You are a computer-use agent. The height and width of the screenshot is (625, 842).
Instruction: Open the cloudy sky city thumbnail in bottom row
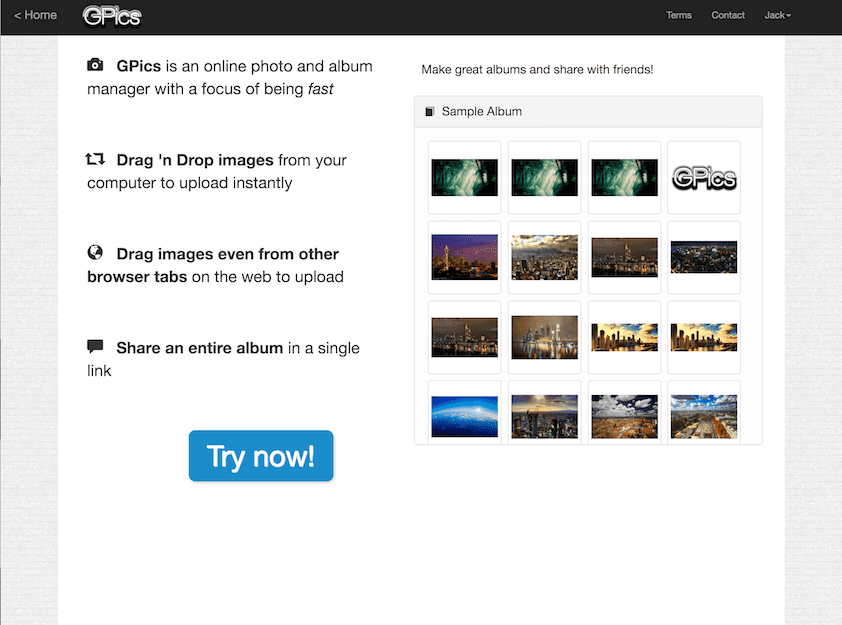click(x=624, y=416)
